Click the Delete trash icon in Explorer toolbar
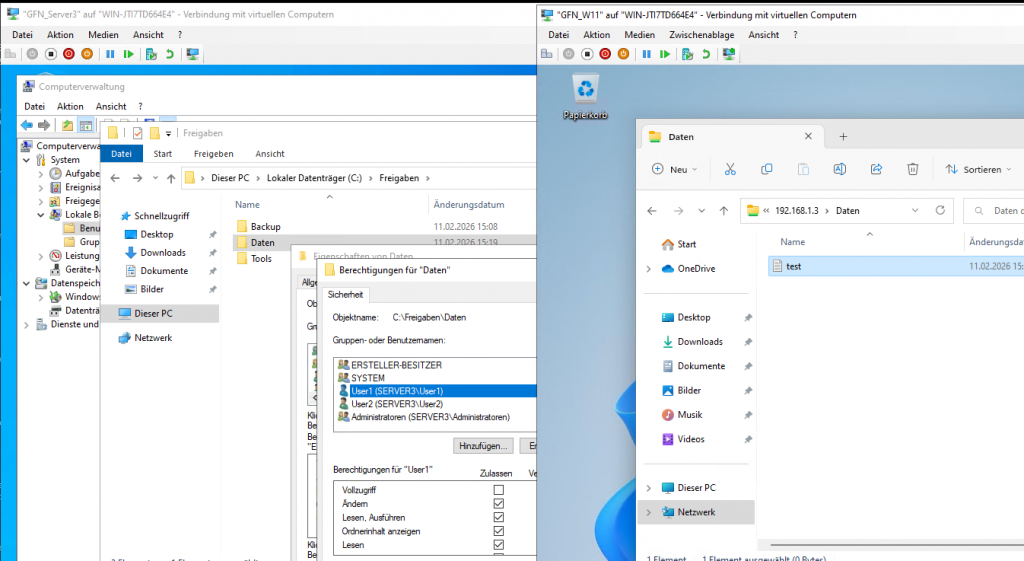Screen dimensions: 1024x561 point(912,169)
